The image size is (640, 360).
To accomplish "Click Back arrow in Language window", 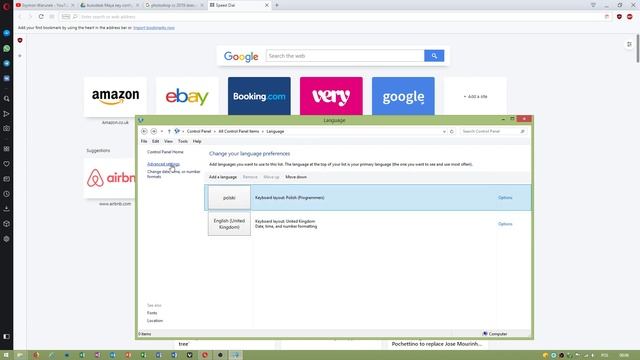I will click(144, 131).
